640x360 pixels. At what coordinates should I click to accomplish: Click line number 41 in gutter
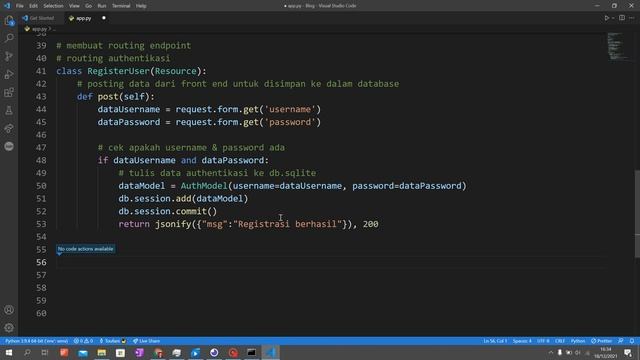click(41, 71)
